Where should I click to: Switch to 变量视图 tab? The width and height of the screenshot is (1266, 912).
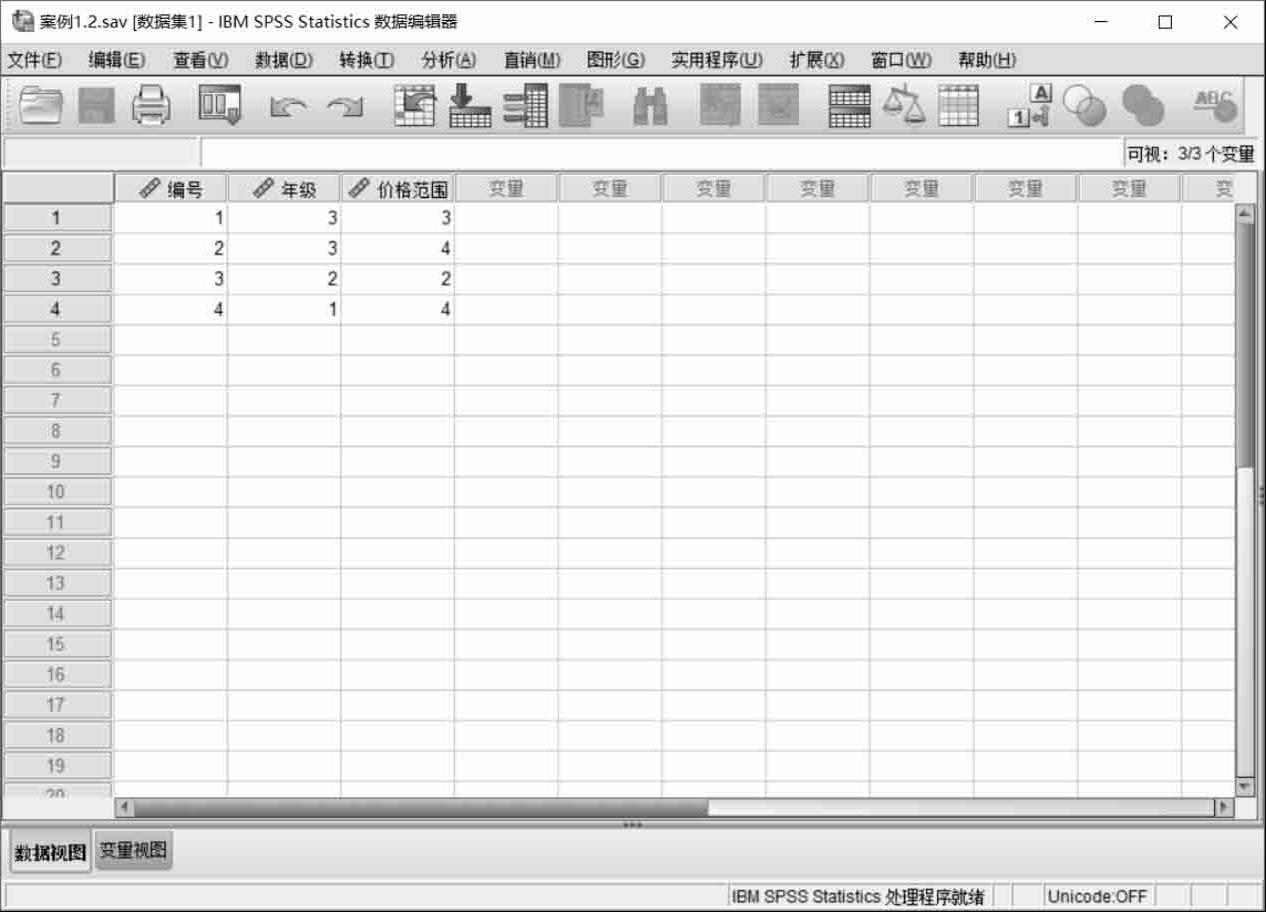tap(134, 851)
